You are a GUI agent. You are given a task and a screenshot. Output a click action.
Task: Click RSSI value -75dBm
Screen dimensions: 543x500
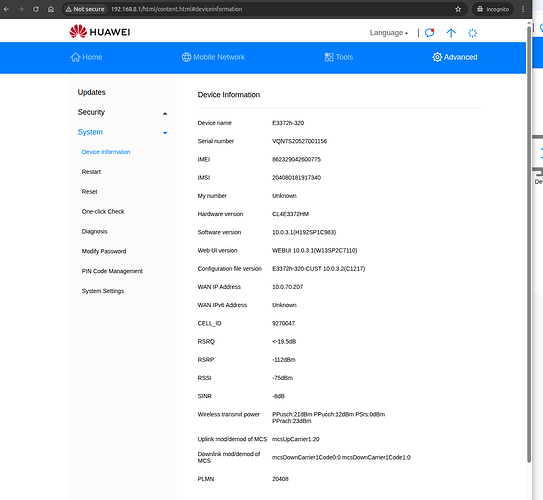point(283,378)
